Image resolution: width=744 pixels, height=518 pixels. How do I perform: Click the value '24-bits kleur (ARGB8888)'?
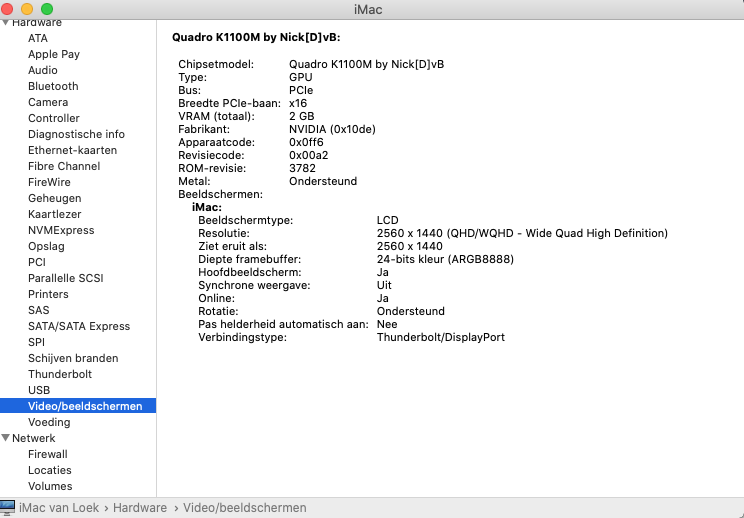pyautogui.click(x=445, y=259)
